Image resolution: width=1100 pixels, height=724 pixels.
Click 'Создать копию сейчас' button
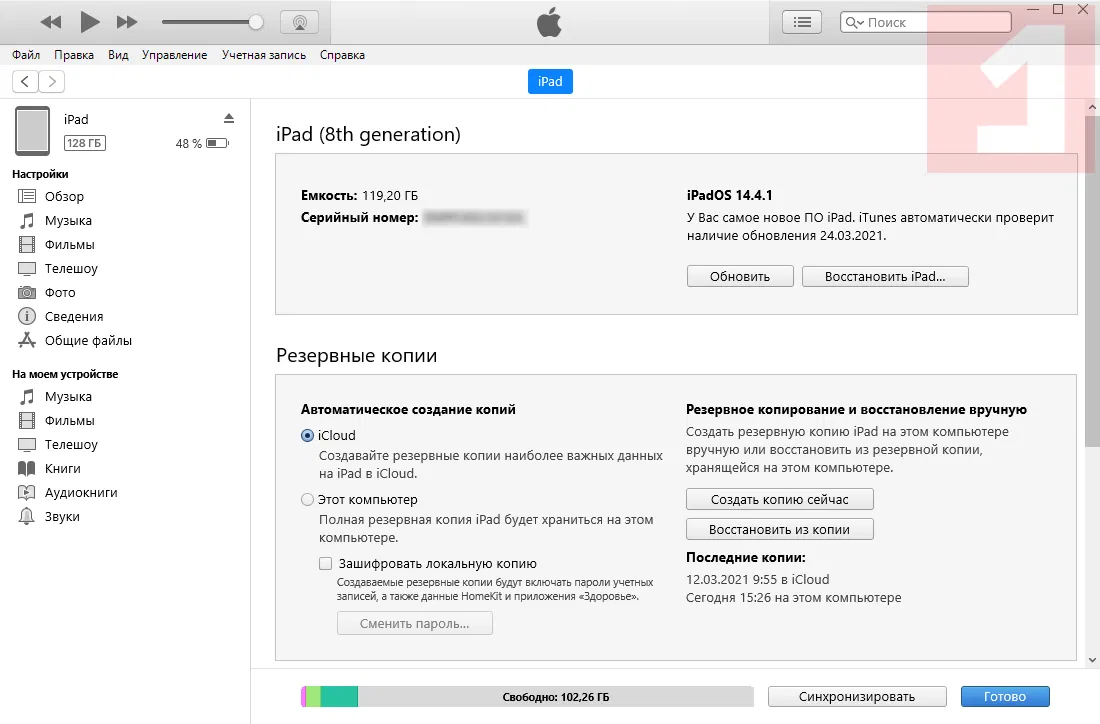[780, 499]
